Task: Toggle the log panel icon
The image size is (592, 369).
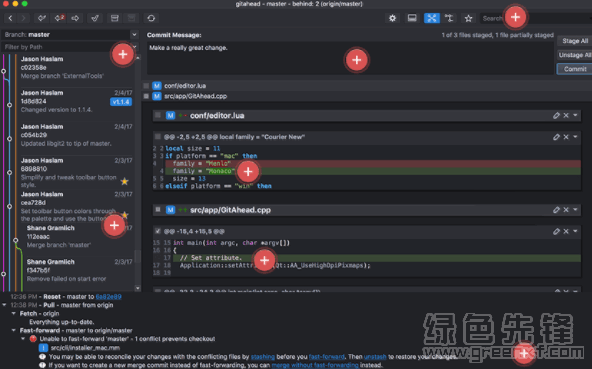Action: pos(412,18)
